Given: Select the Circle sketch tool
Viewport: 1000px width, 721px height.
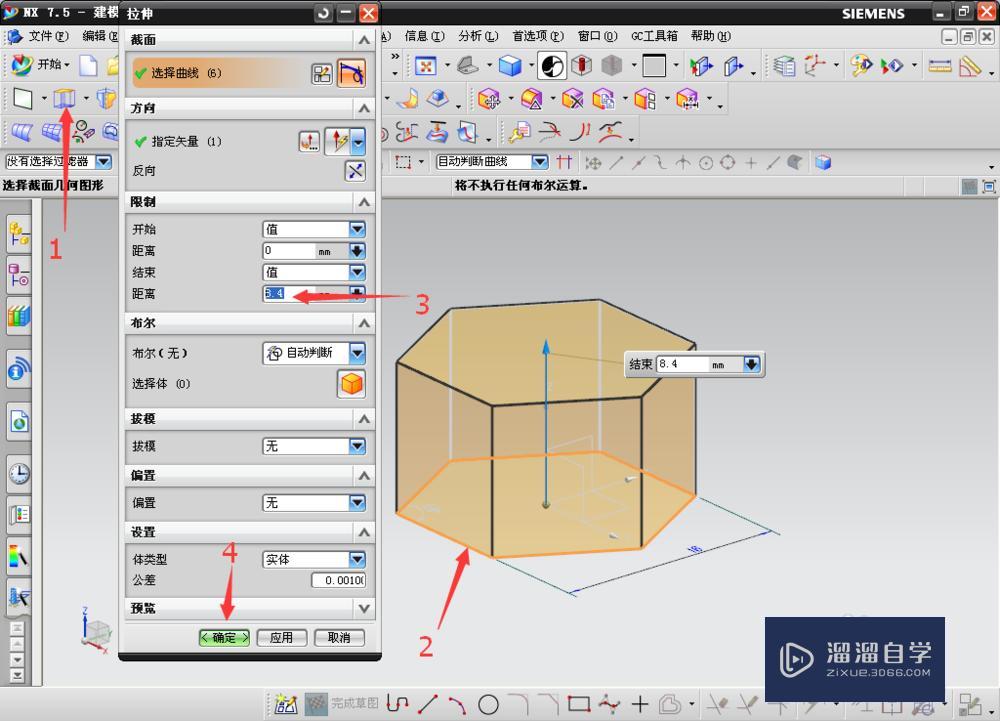Looking at the screenshot, I should [488, 704].
